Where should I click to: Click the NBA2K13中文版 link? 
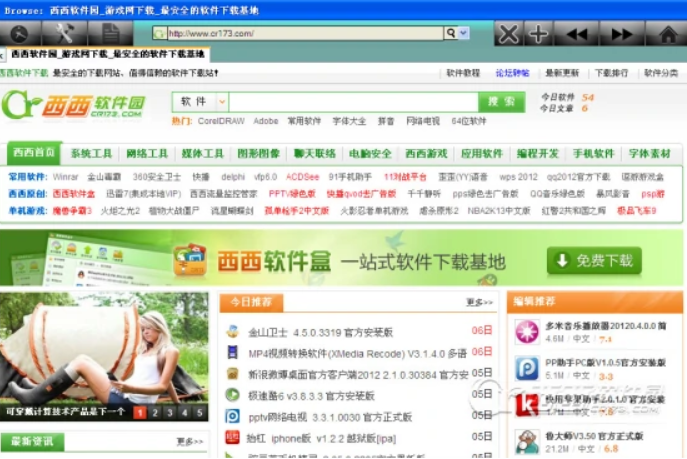click(x=499, y=211)
